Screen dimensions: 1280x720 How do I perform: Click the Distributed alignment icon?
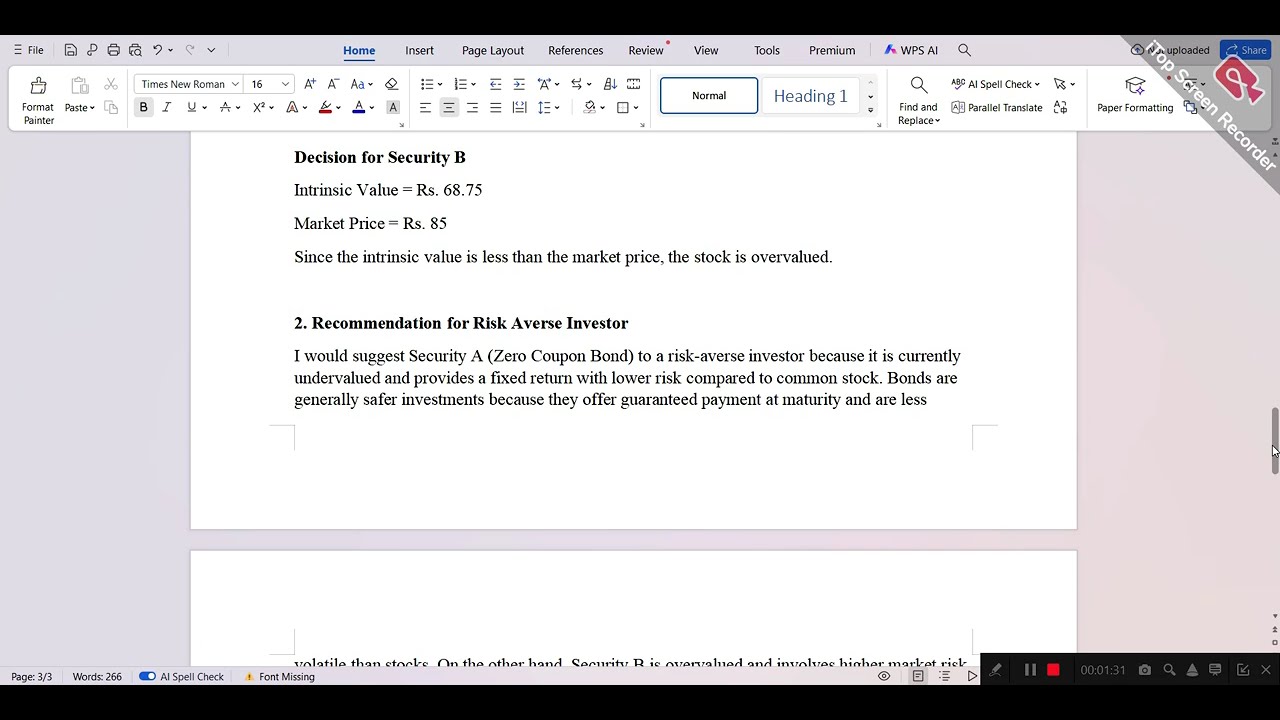(x=519, y=108)
